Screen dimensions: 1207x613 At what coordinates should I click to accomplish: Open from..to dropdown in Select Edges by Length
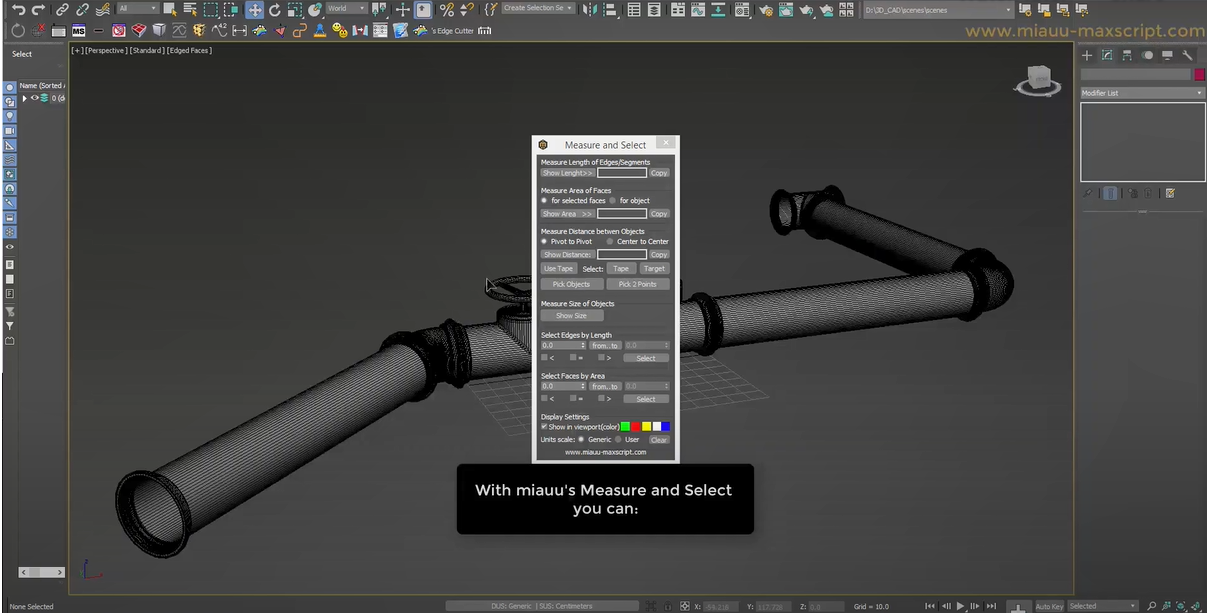605,345
